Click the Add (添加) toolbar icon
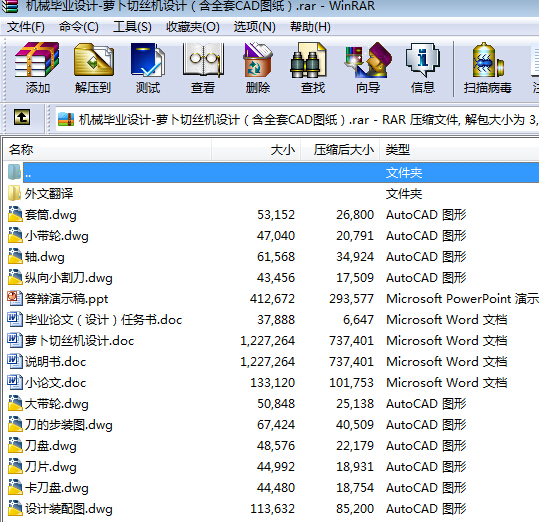The height and width of the screenshot is (522, 539). [x=37, y=59]
